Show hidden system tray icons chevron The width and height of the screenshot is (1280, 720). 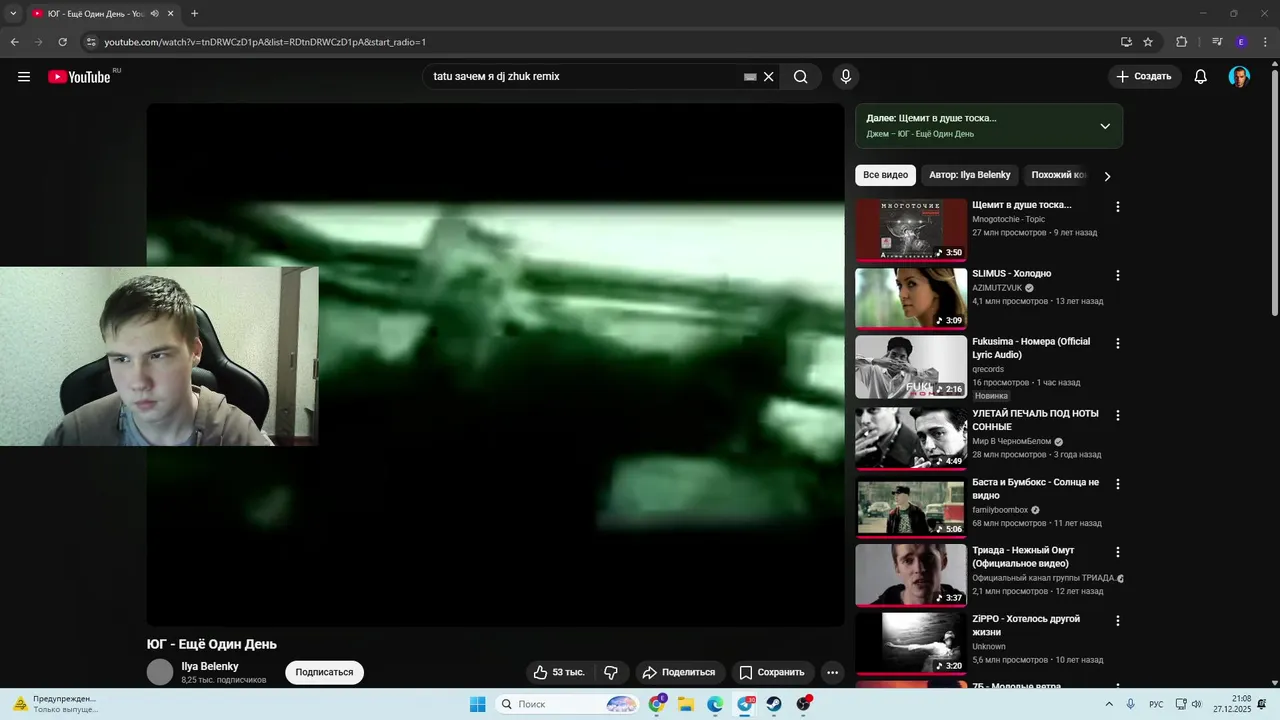tap(1109, 704)
